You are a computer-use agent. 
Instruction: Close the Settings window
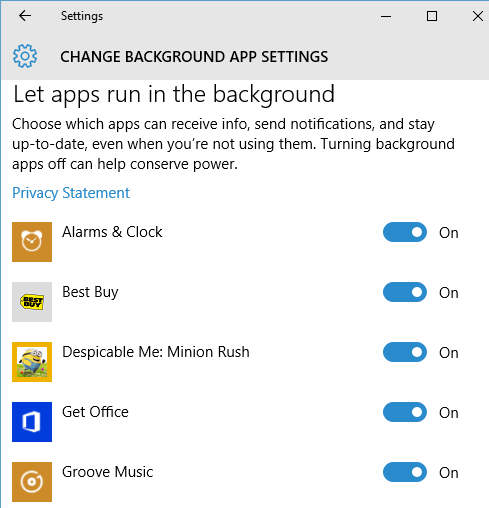tap(478, 16)
